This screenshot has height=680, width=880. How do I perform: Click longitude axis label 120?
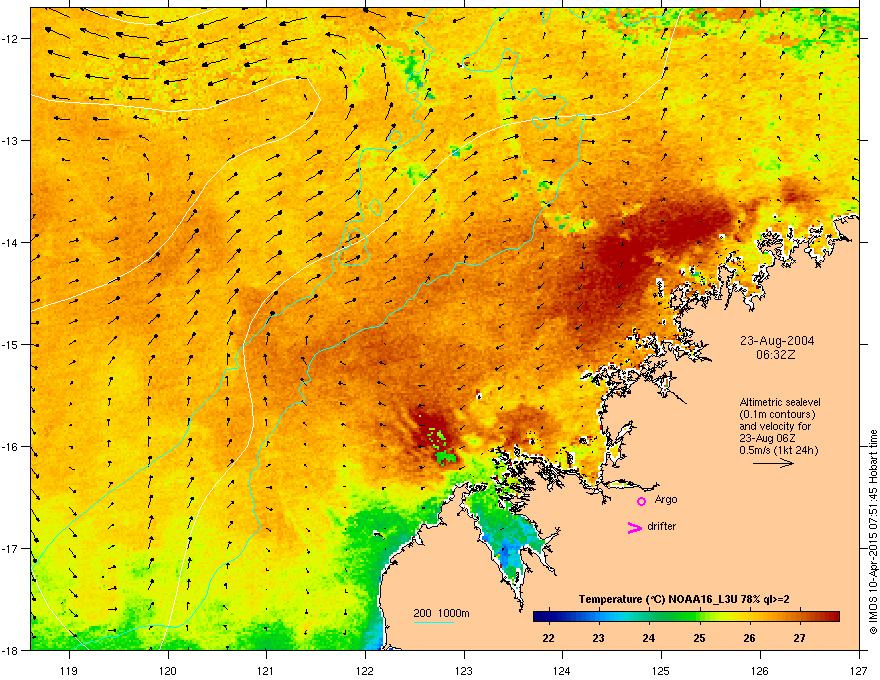tap(168, 670)
